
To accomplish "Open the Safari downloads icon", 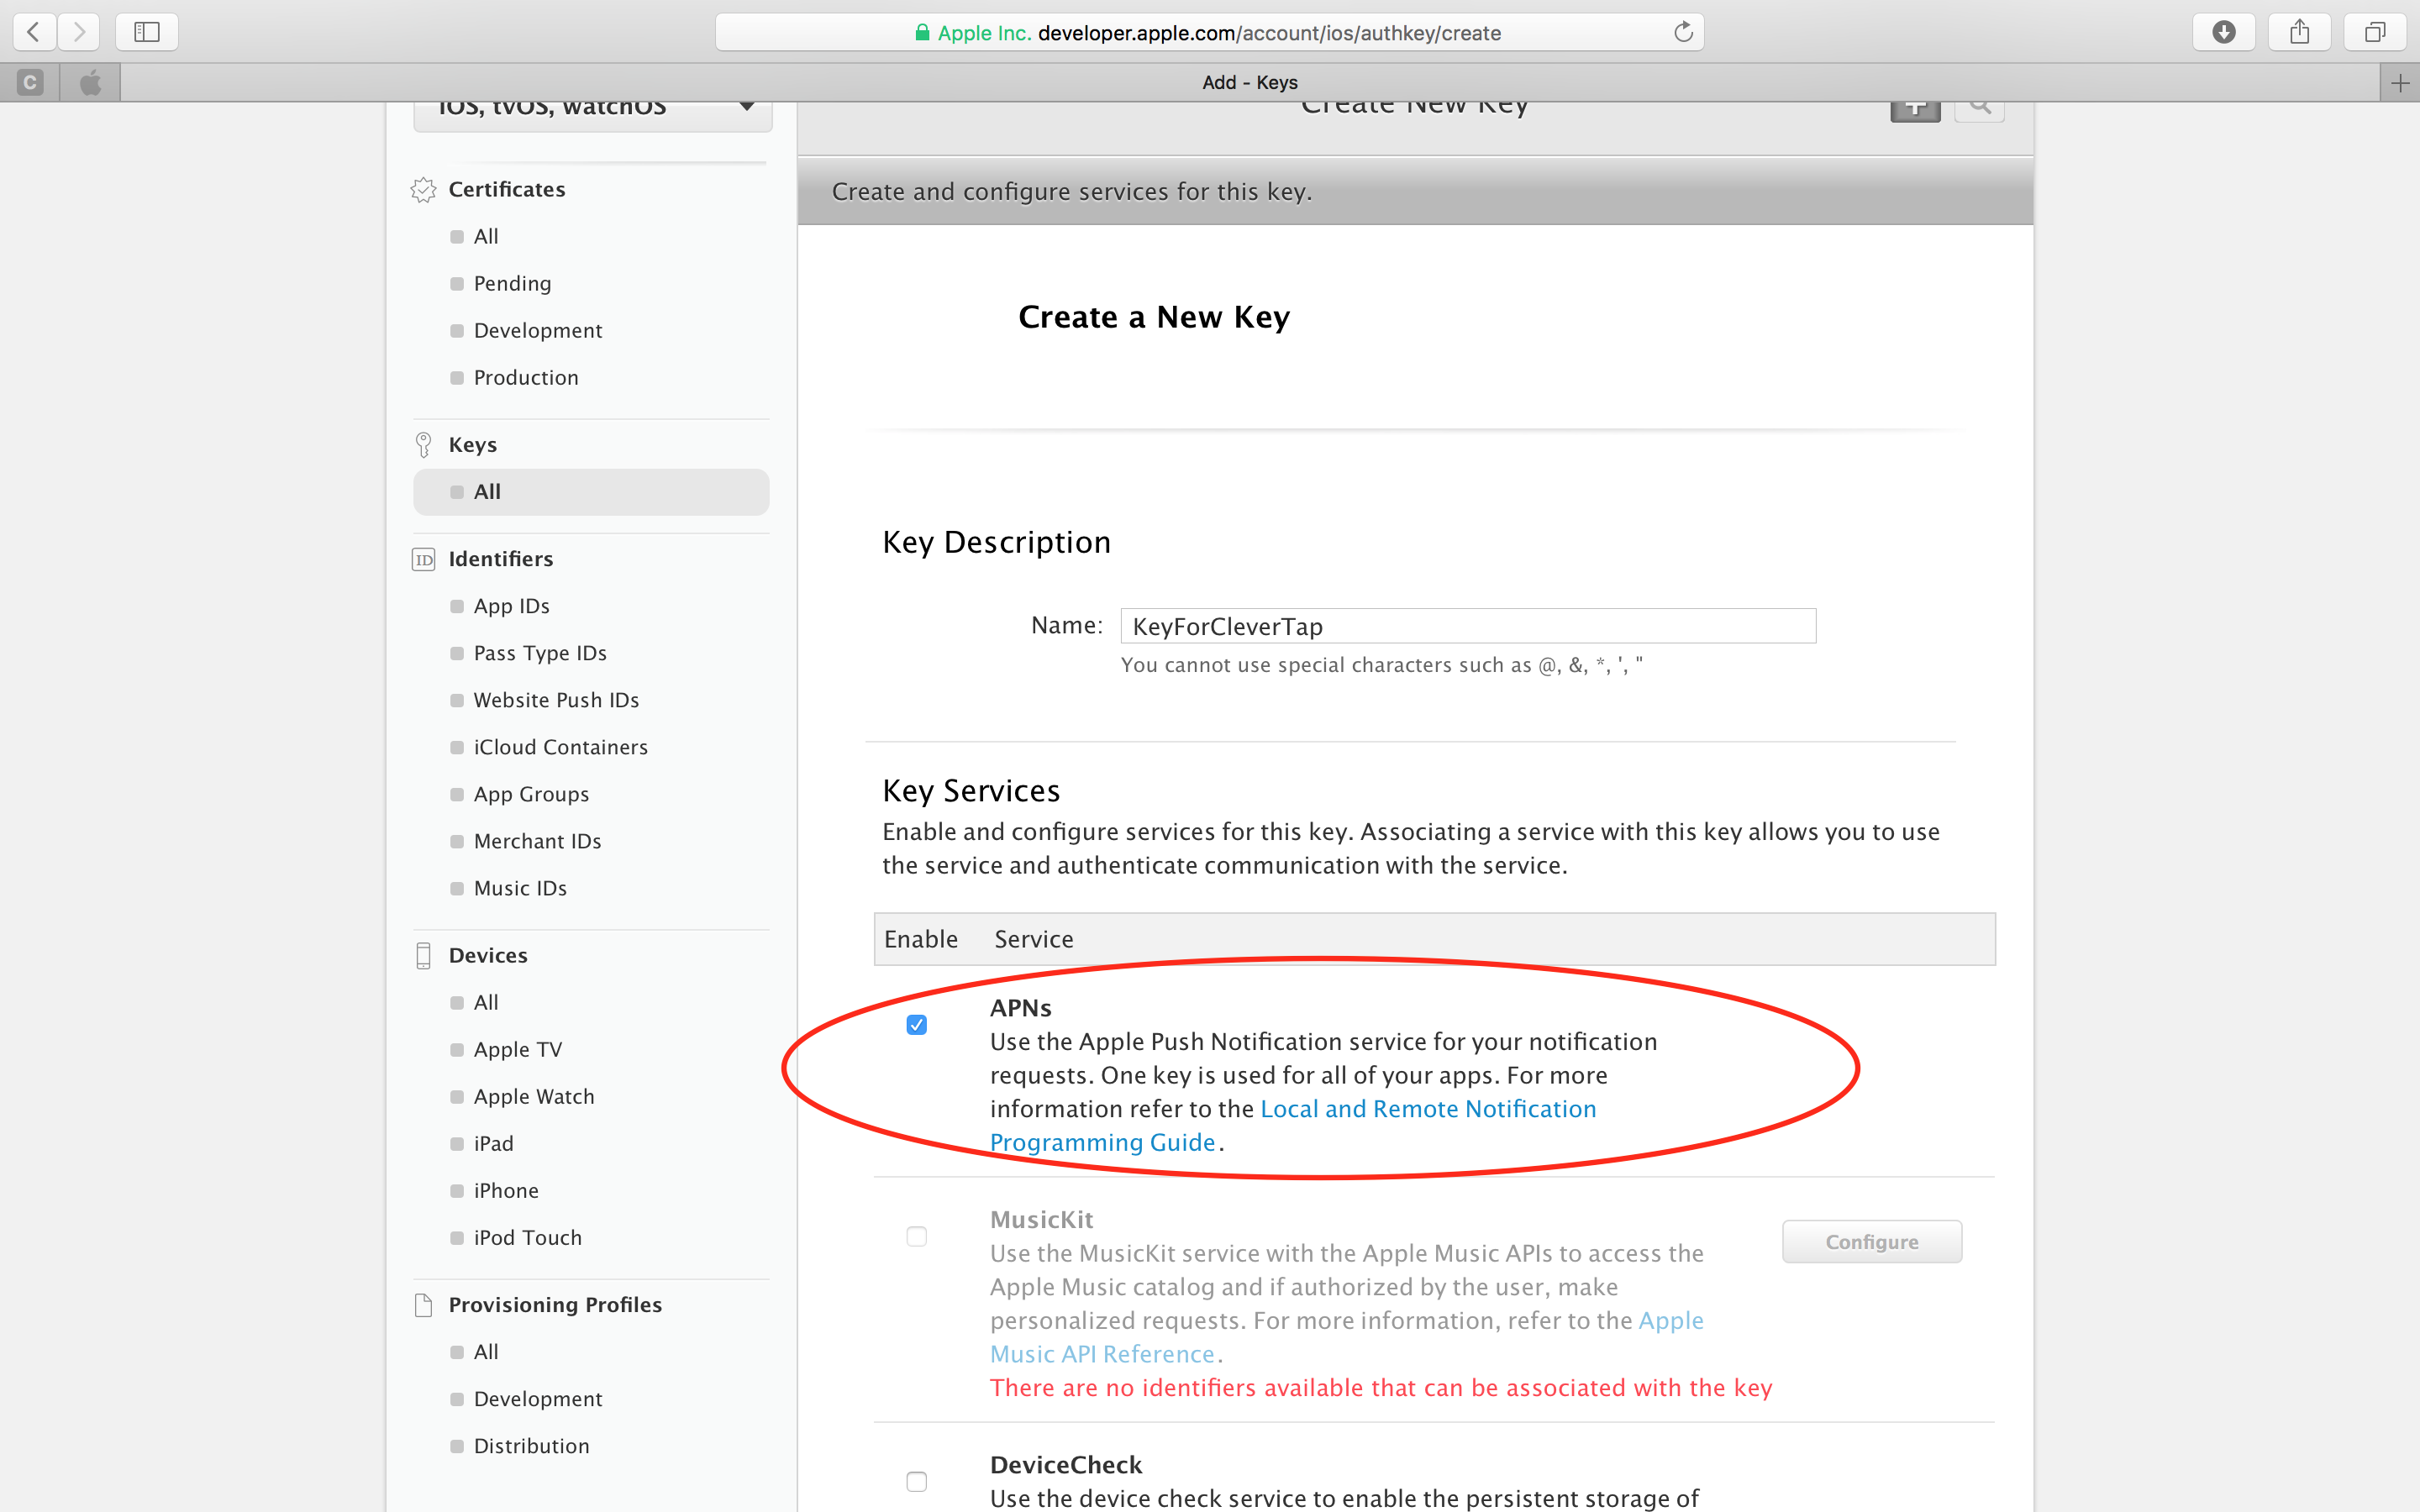I will click(2223, 32).
